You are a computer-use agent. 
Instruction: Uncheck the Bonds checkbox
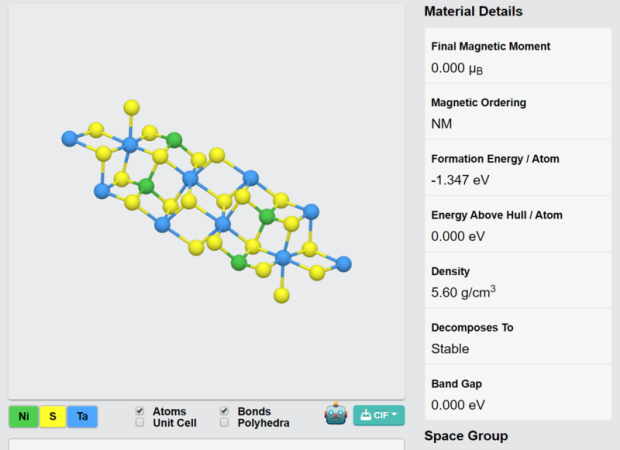pos(225,411)
